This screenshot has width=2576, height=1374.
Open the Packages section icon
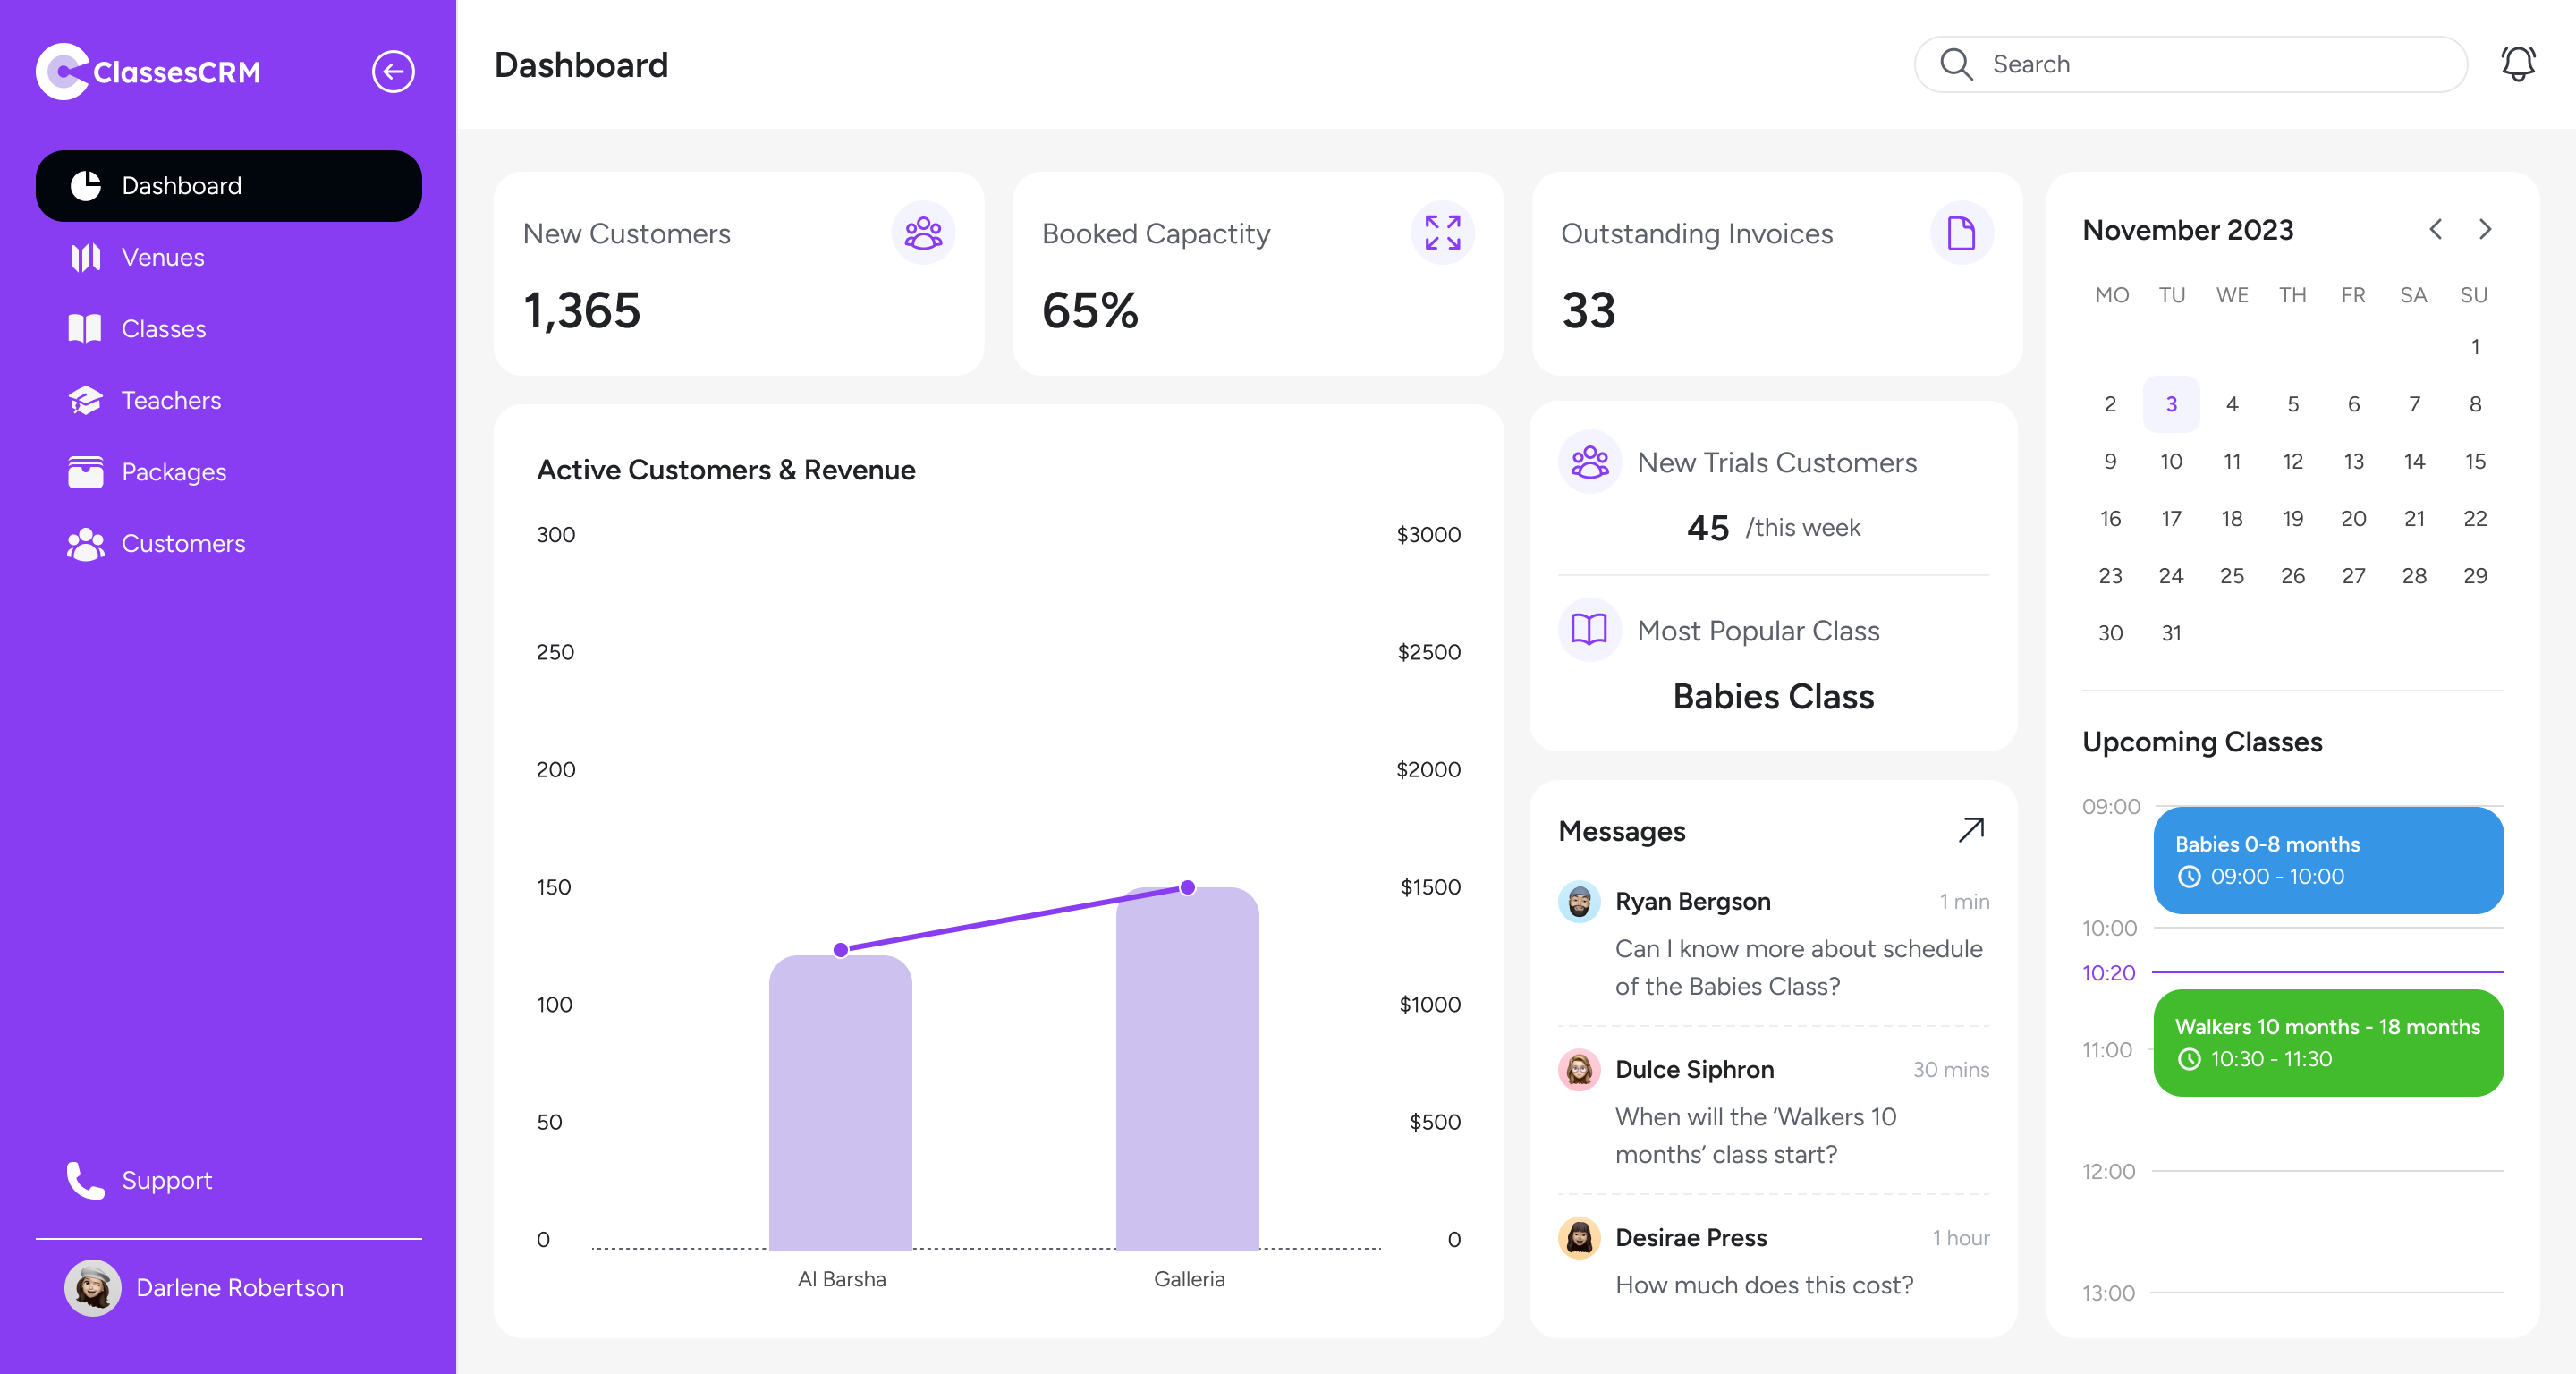coord(84,471)
